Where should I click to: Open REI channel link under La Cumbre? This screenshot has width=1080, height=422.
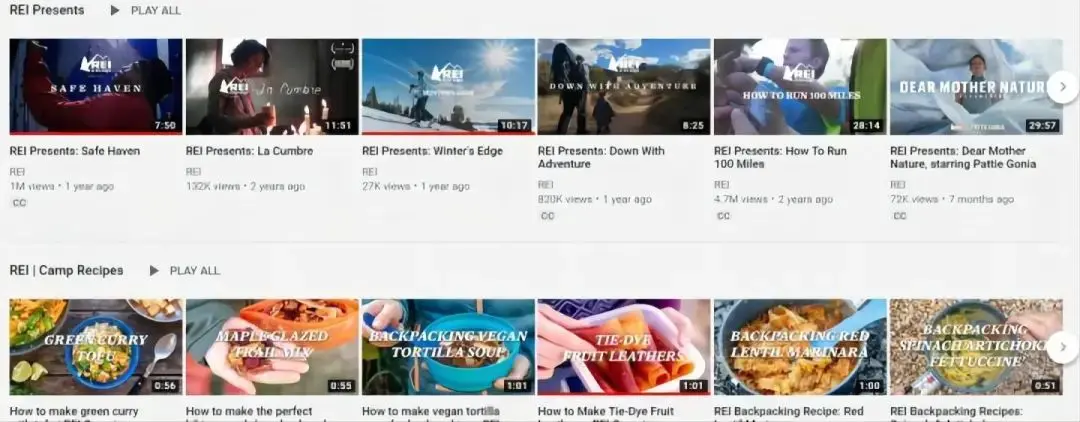pyautogui.click(x=194, y=172)
